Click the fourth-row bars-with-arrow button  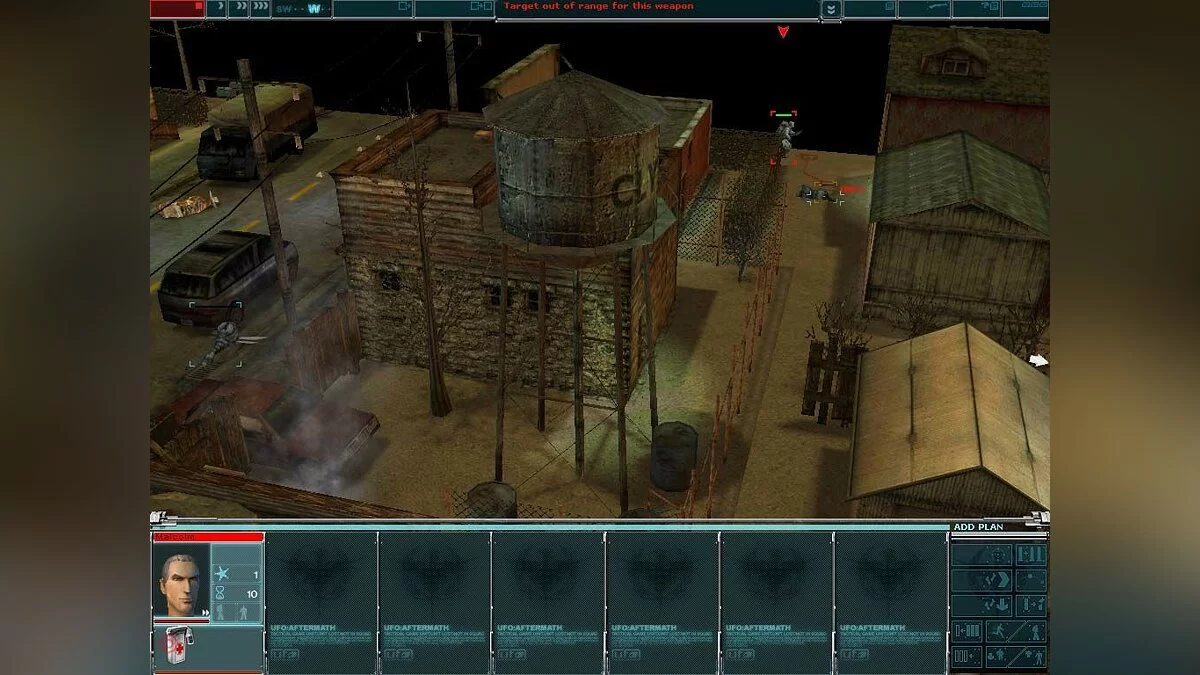tap(967, 632)
